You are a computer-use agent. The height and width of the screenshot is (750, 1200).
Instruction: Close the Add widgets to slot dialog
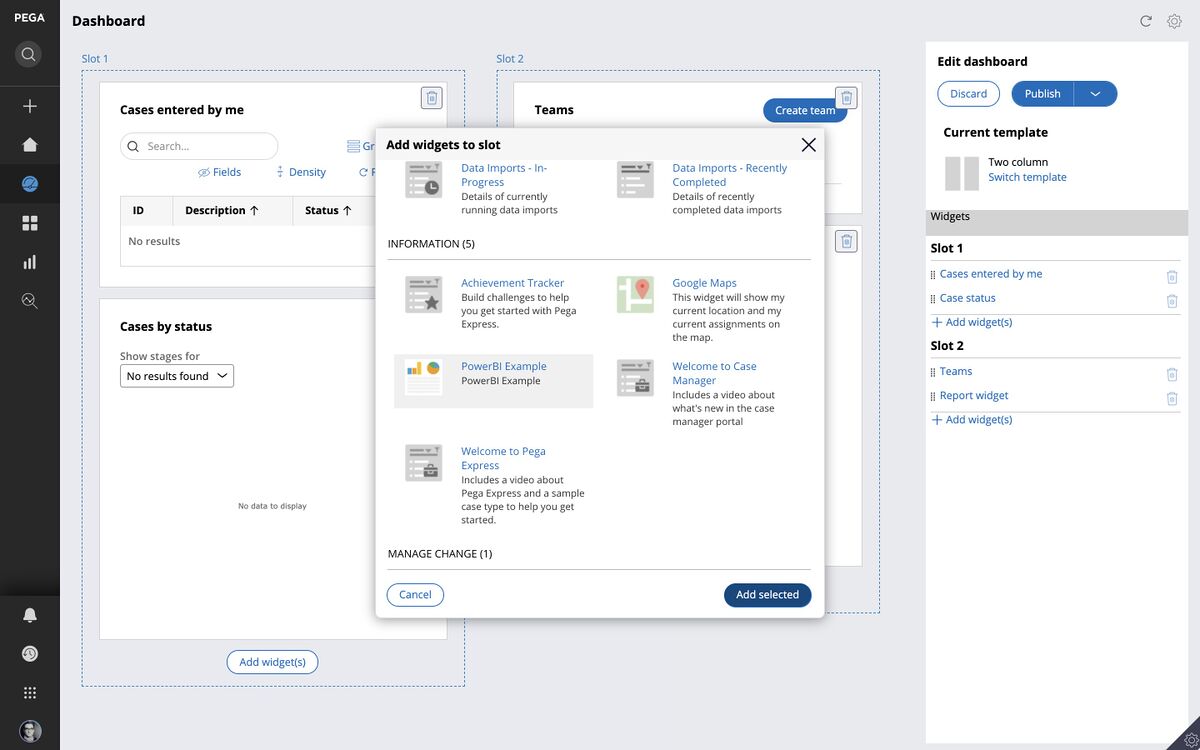[809, 145]
